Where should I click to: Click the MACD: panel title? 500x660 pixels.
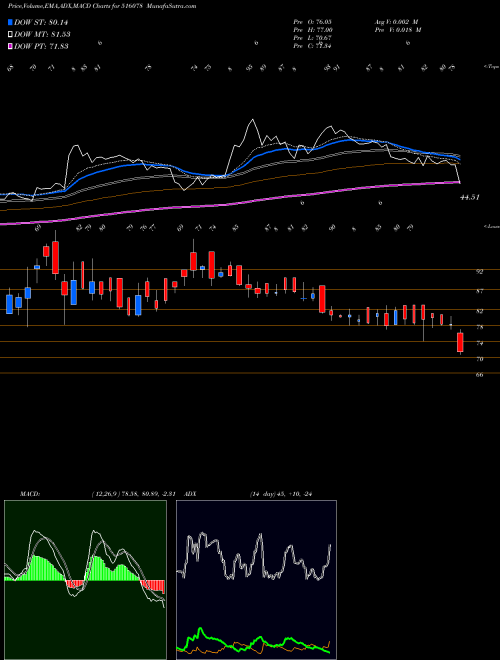(x=29, y=494)
